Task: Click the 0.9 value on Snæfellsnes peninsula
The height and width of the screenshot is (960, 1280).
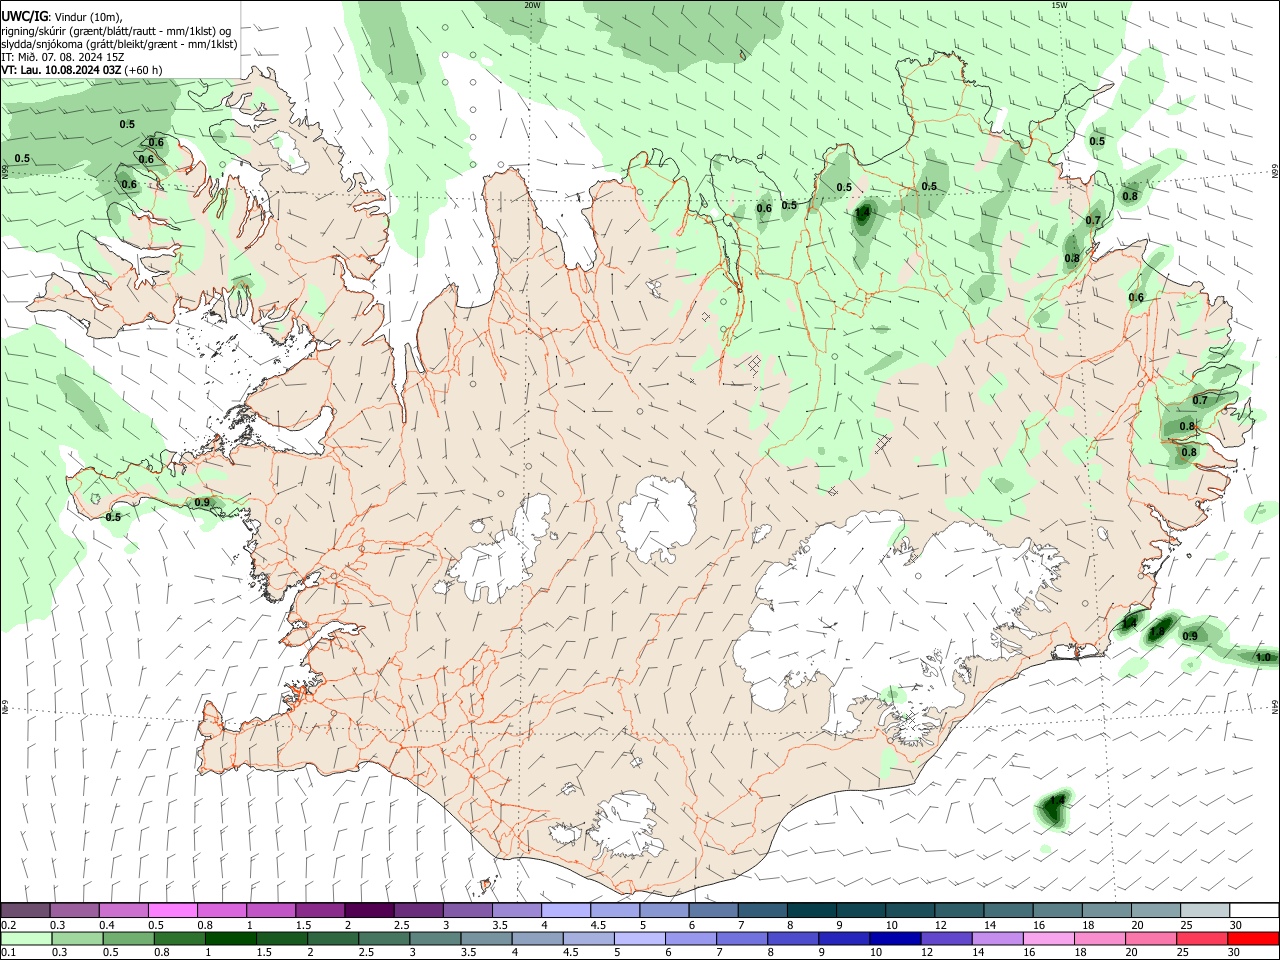Action: tap(202, 502)
